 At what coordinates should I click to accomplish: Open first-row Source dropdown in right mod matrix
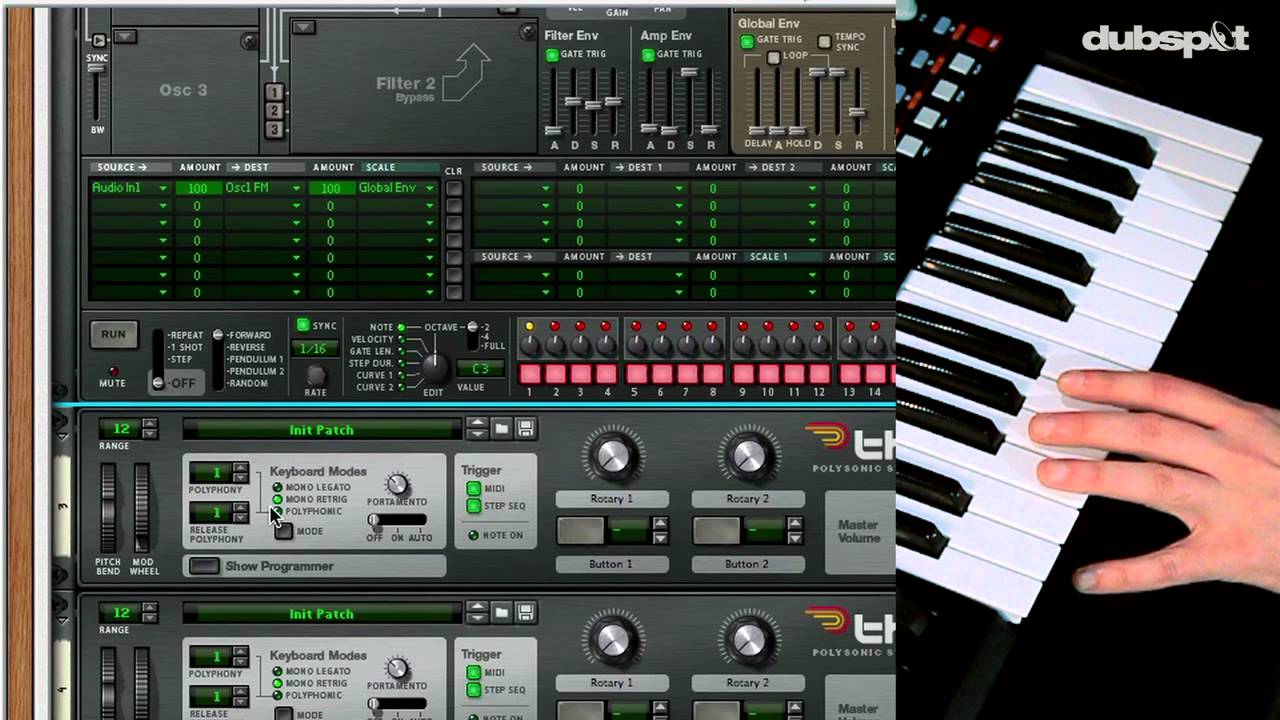[x=546, y=188]
